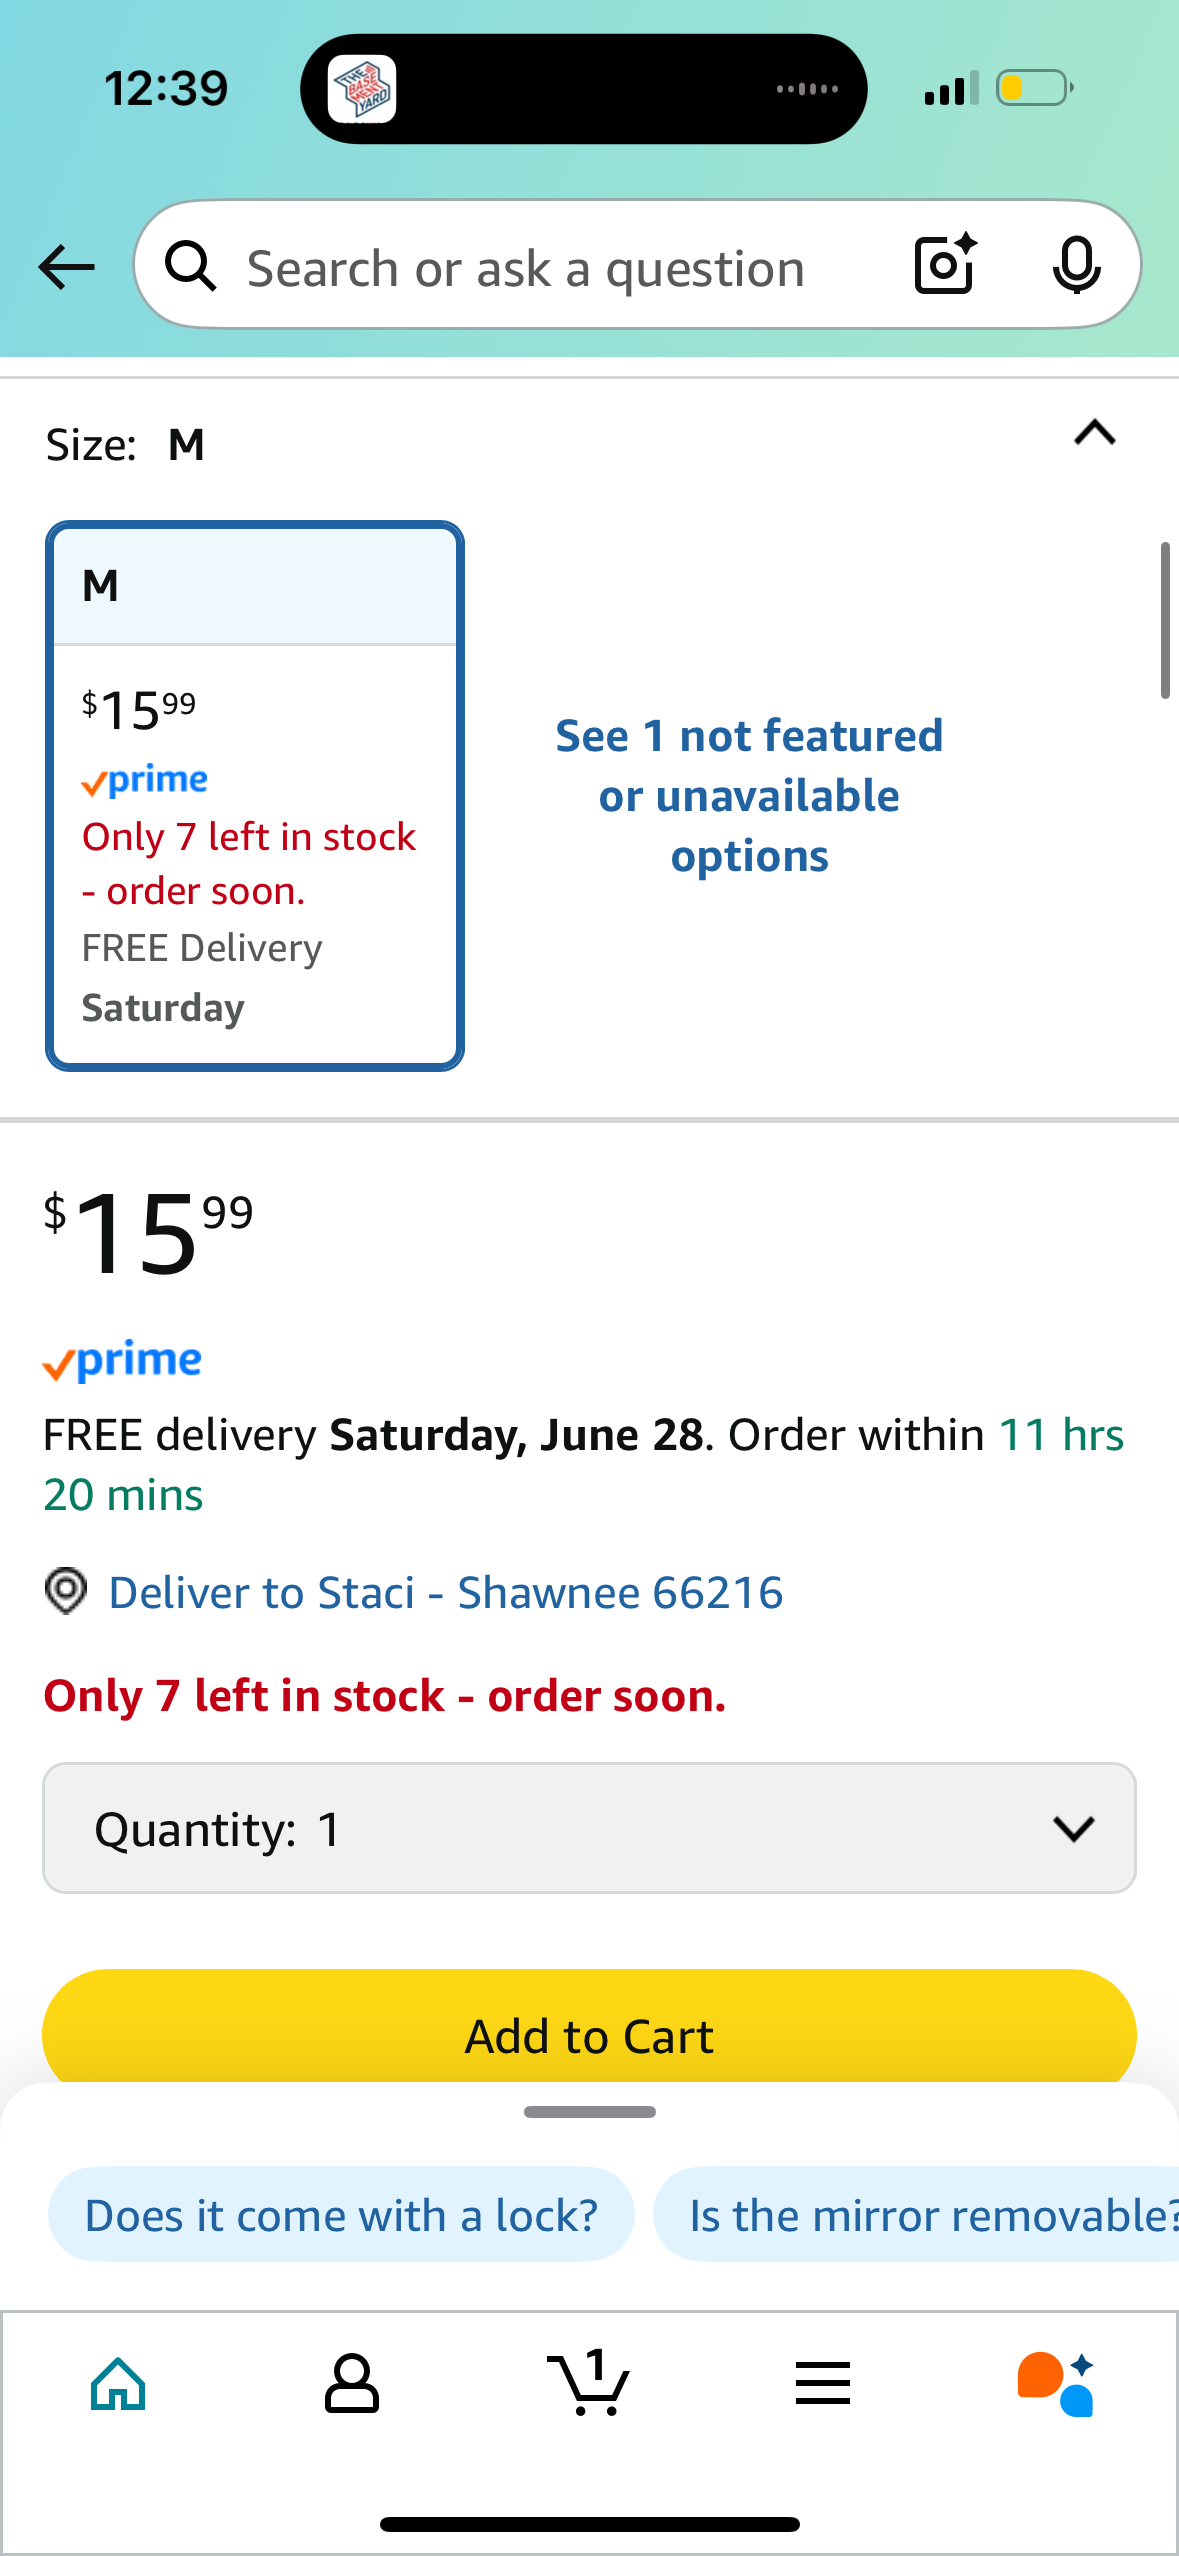Viewport: 1179px width, 2556px height.
Task: Activate voice search microphone icon
Action: tap(1076, 266)
